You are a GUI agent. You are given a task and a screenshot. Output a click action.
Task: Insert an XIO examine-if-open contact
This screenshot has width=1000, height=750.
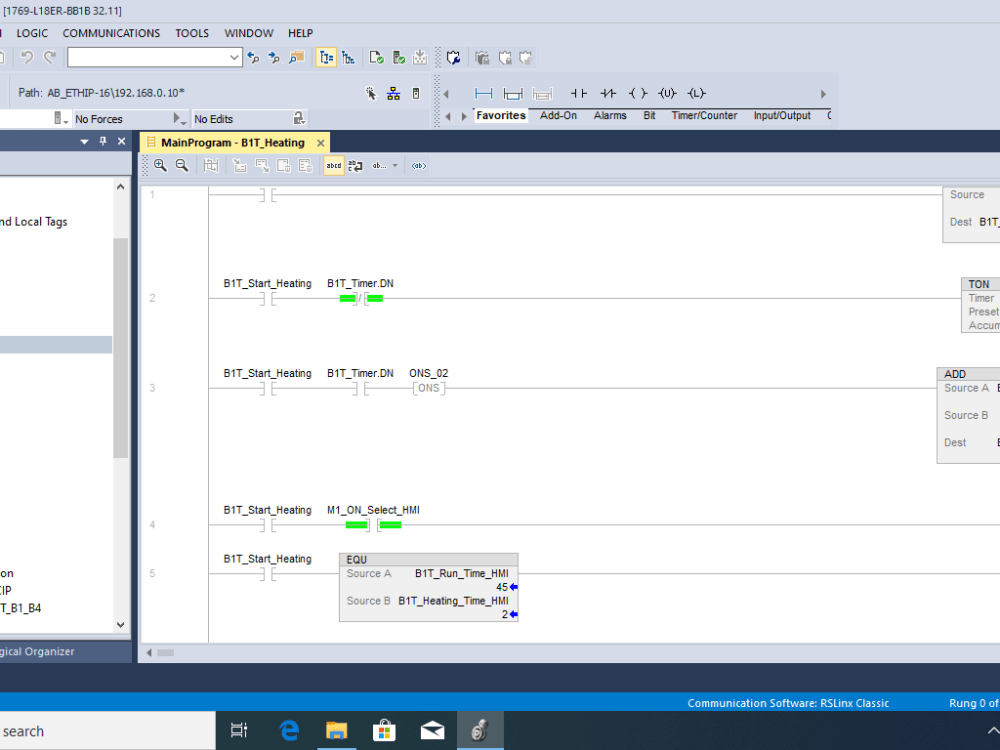pyautogui.click(x=607, y=93)
